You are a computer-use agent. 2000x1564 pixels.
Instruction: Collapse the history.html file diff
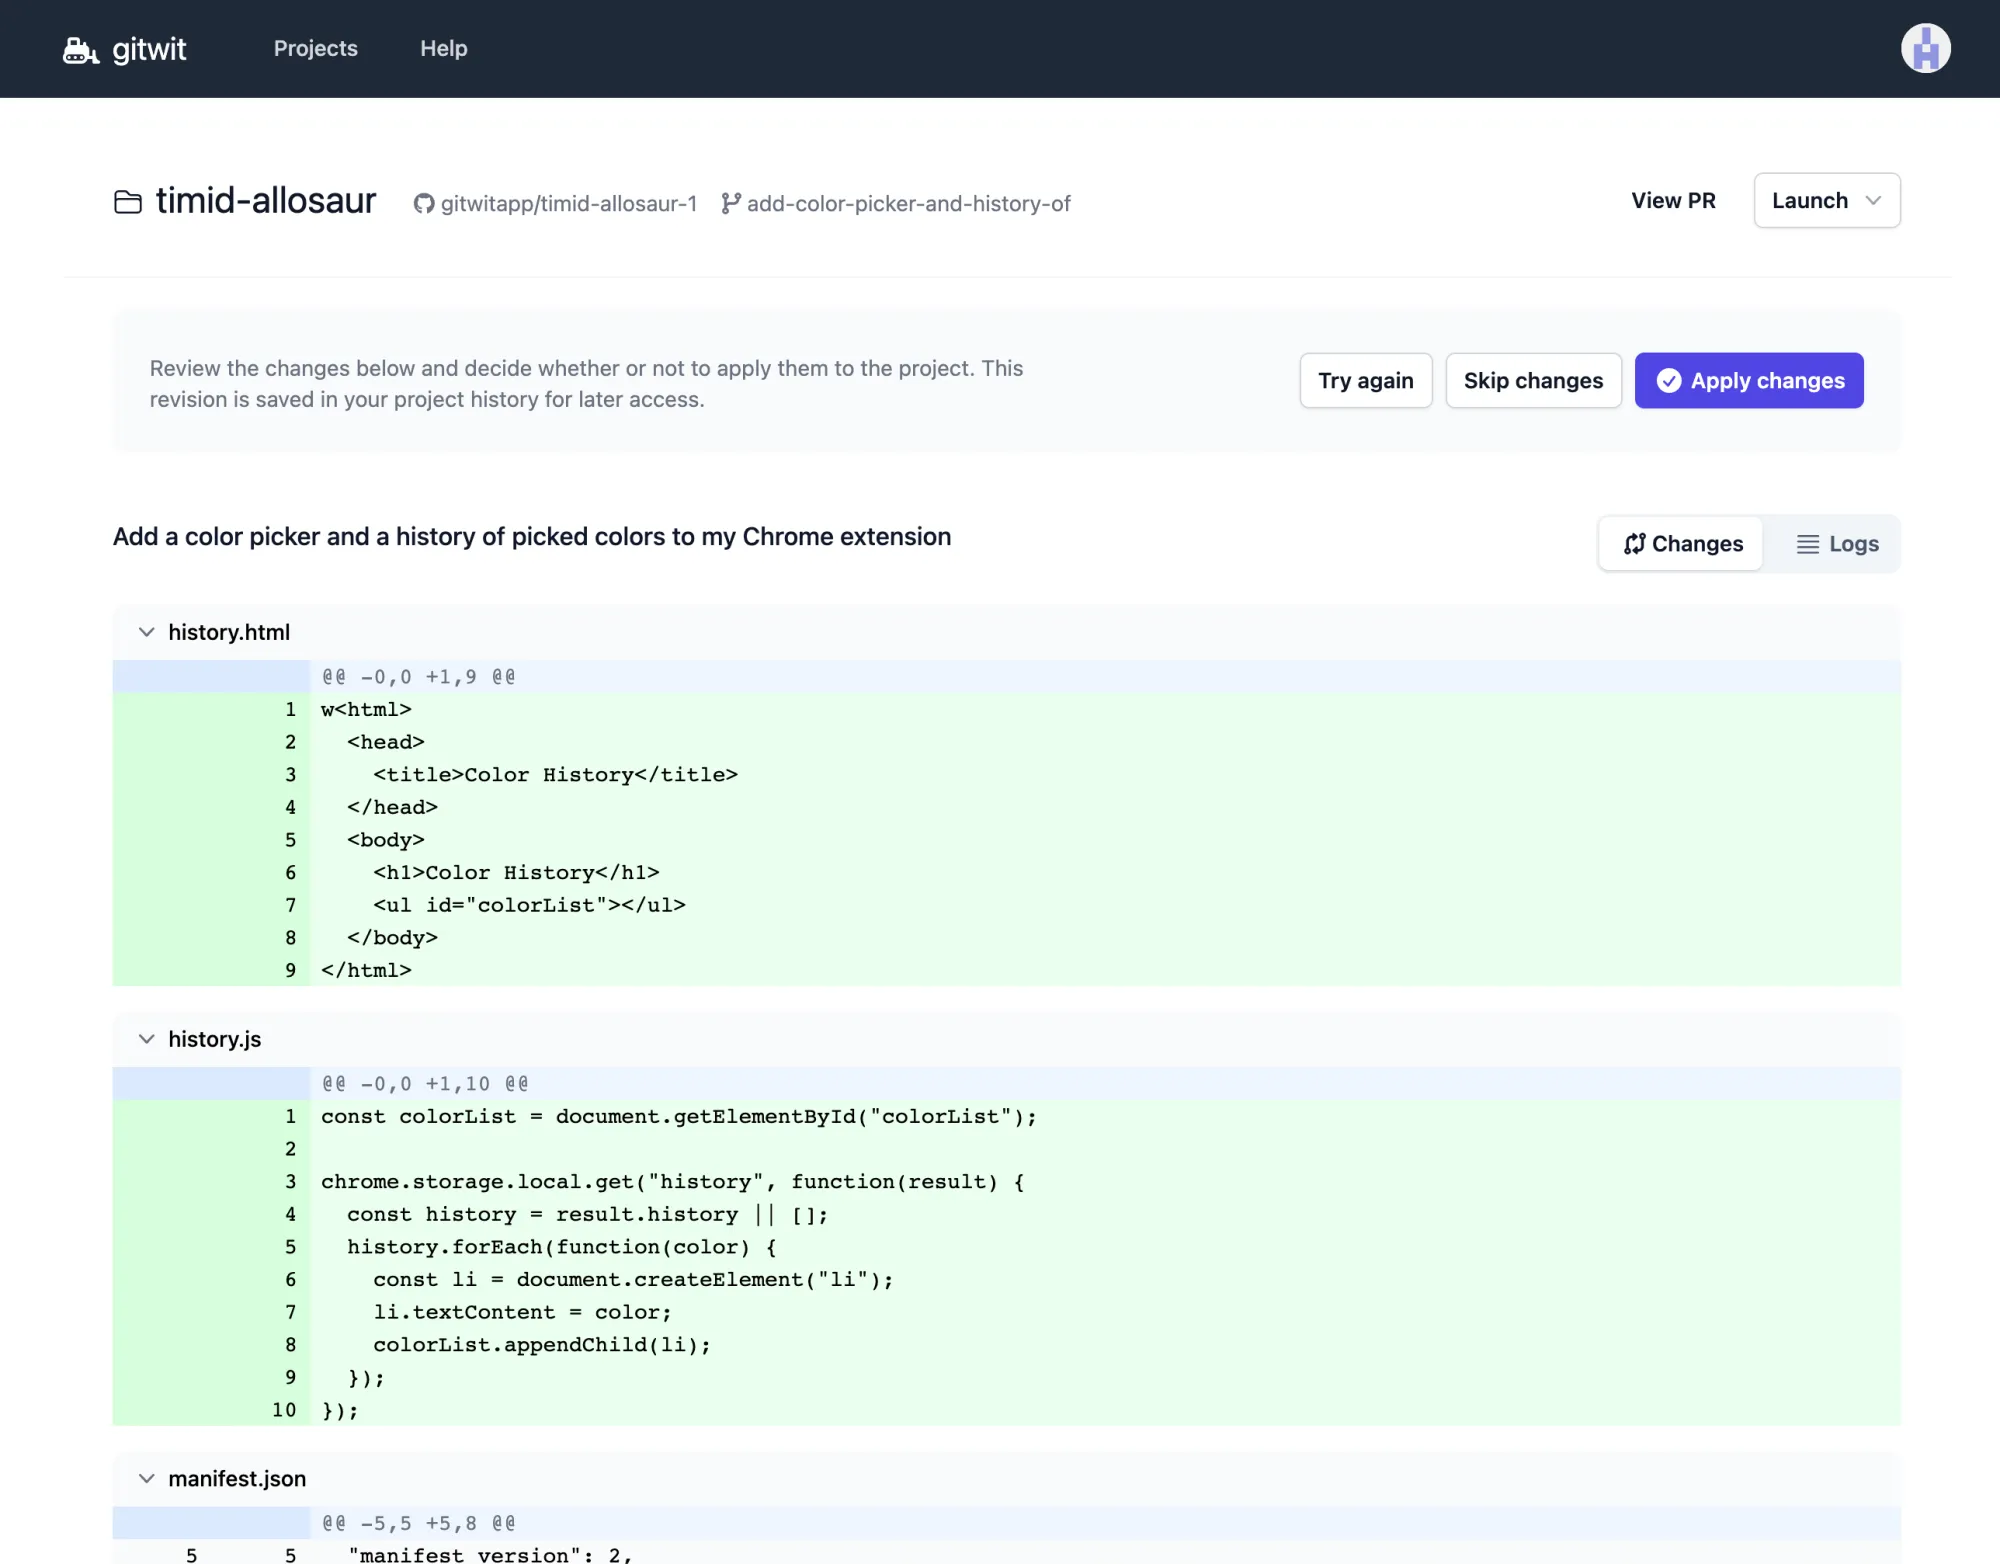(x=147, y=632)
